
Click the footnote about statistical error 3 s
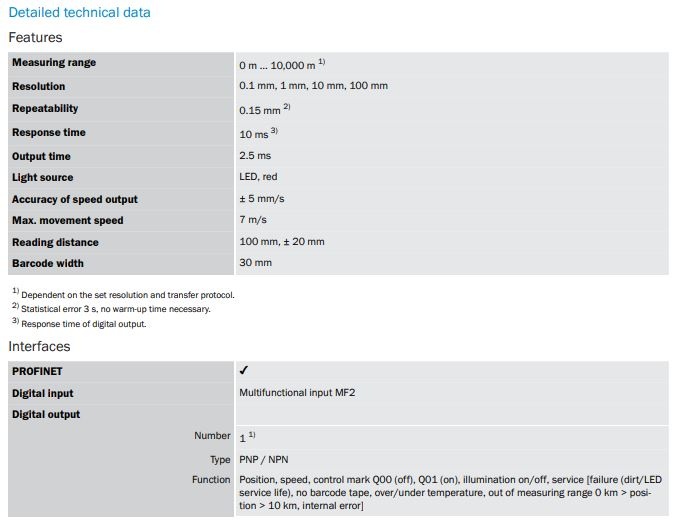[115, 309]
